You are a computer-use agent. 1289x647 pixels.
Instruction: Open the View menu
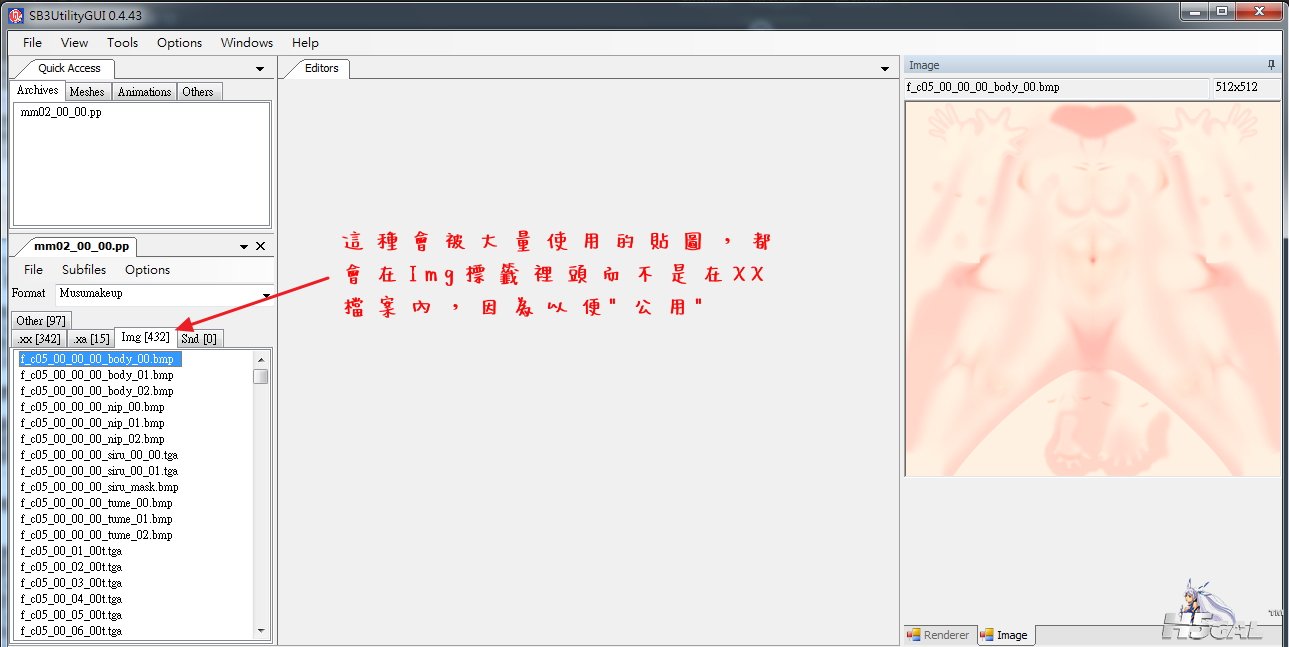tap(74, 43)
